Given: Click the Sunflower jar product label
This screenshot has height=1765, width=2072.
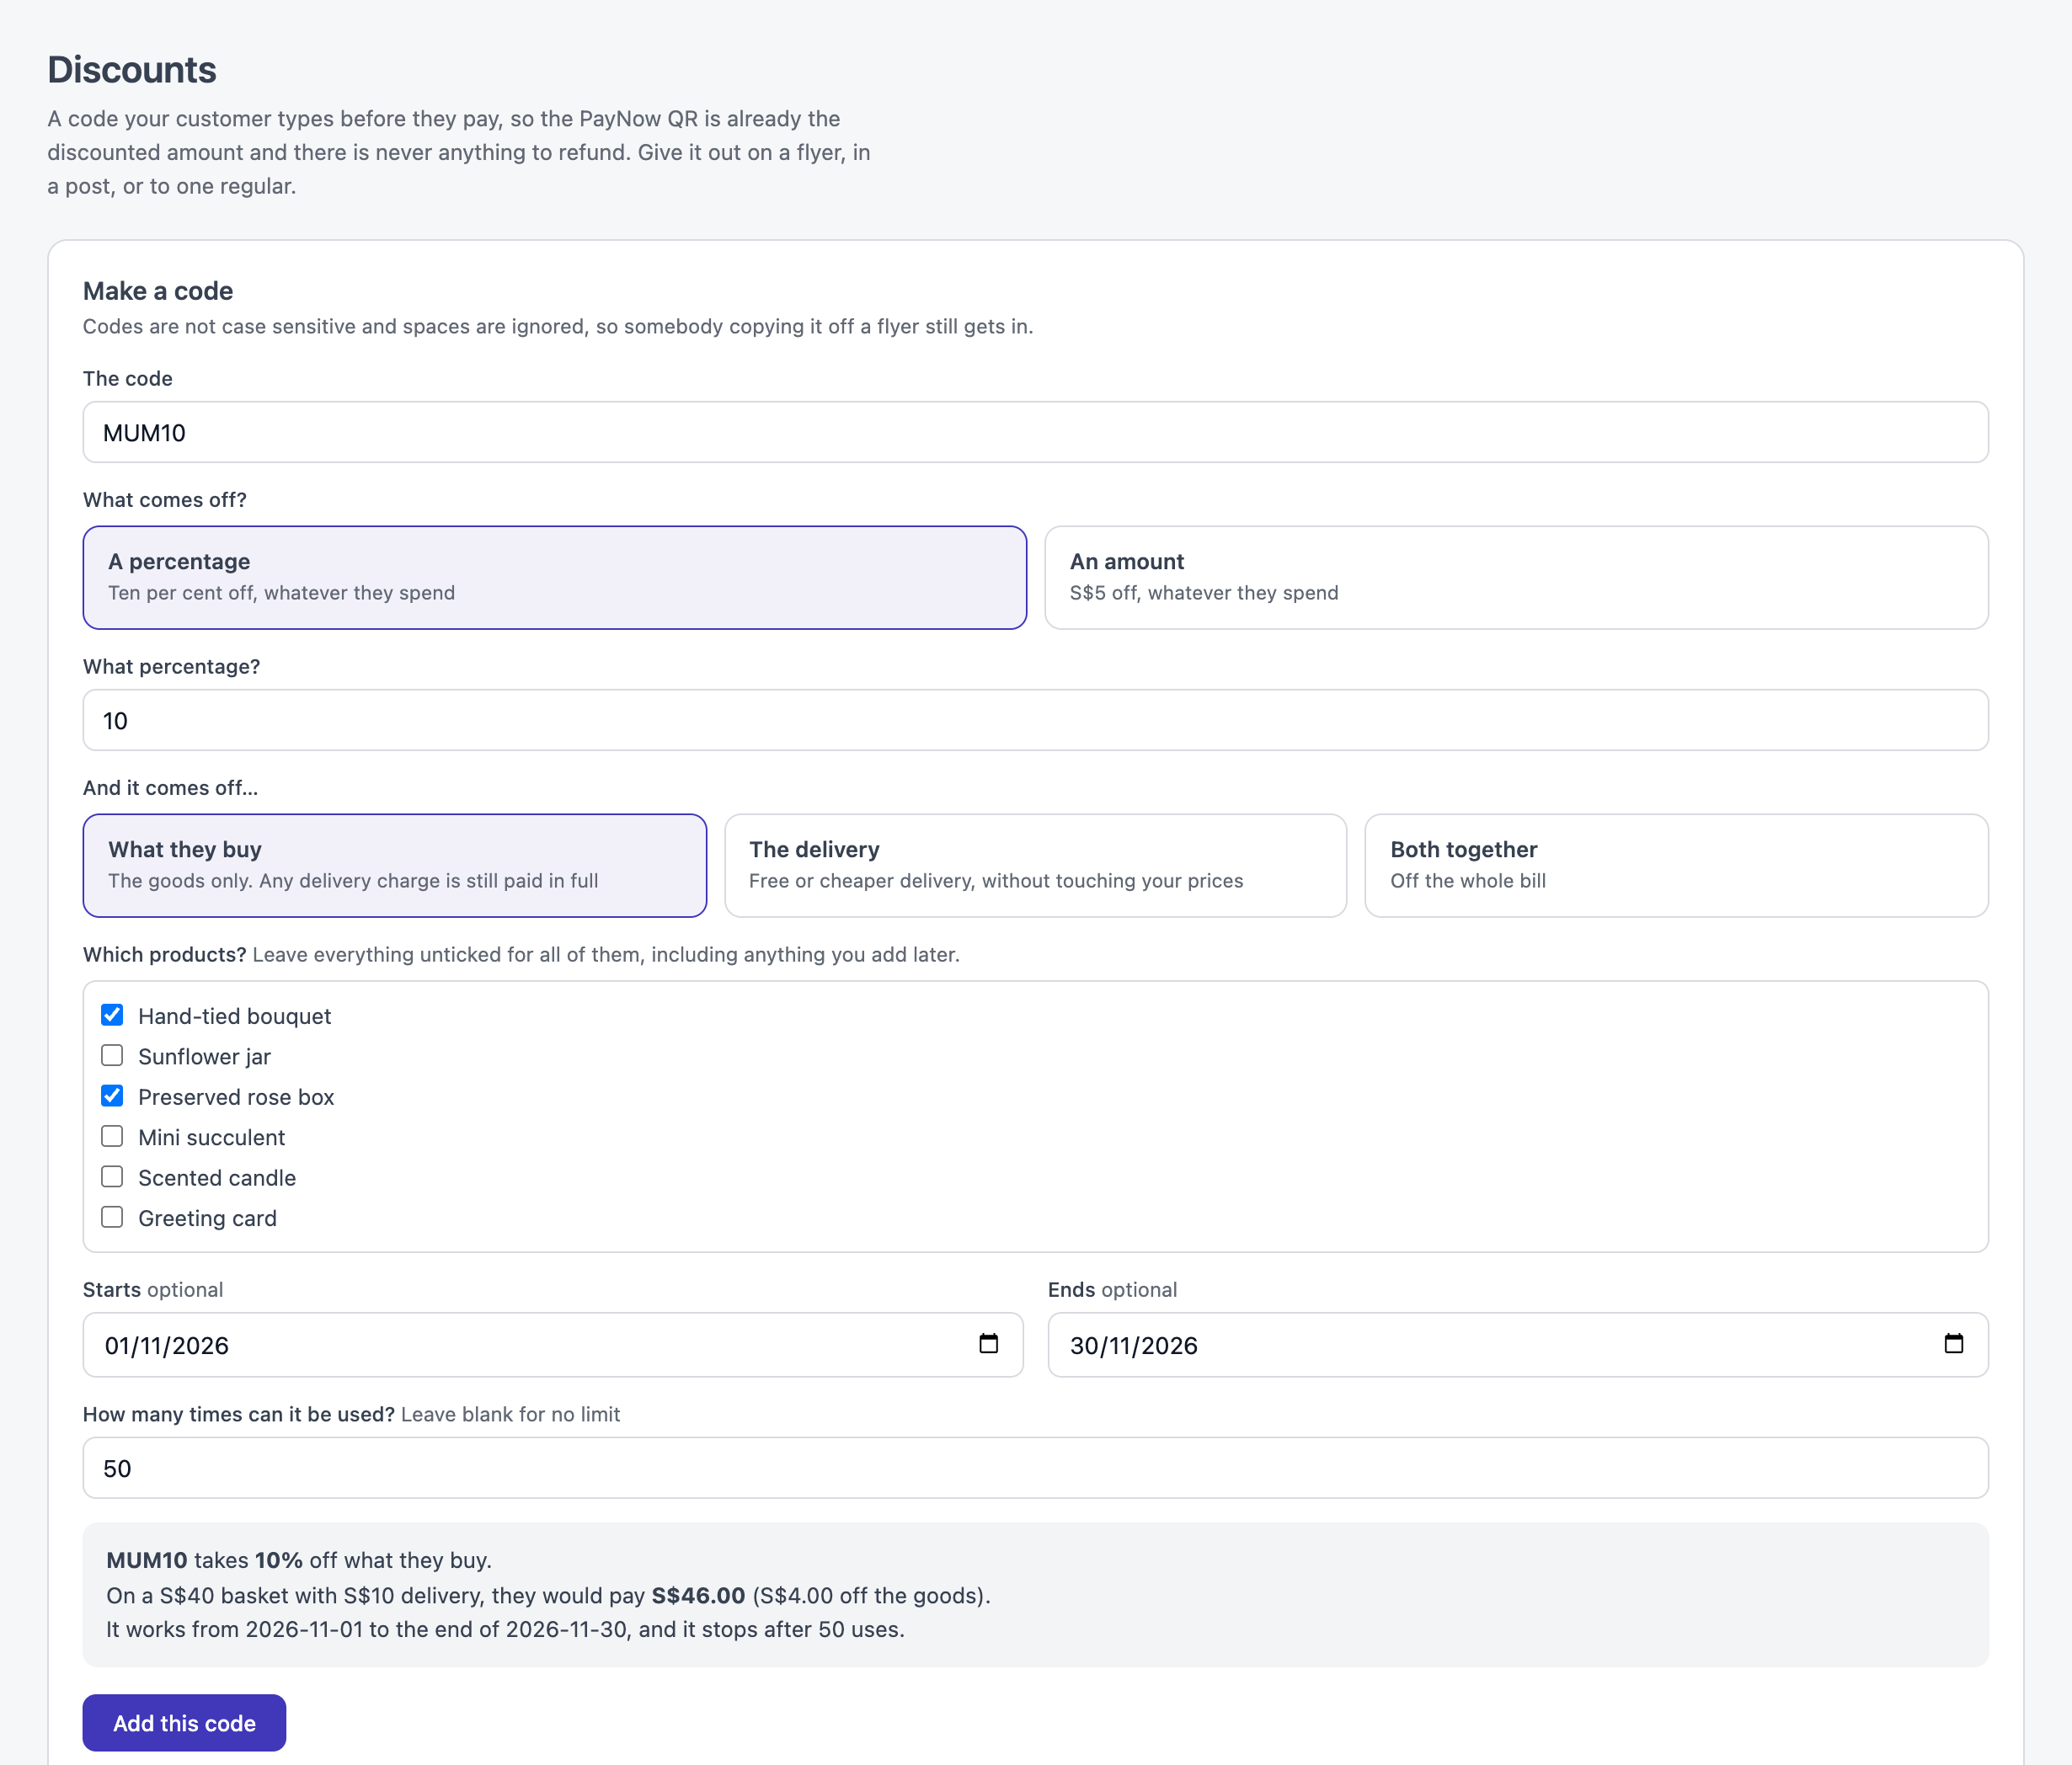Looking at the screenshot, I should coord(204,1056).
